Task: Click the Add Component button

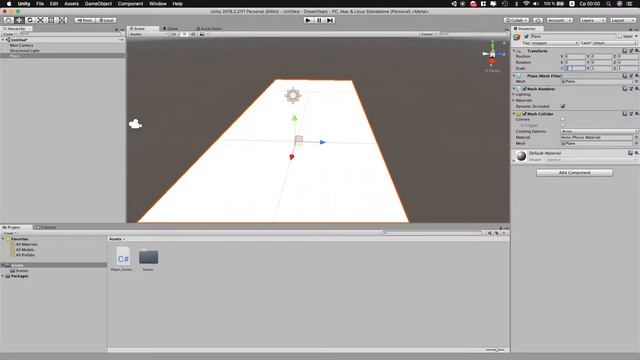Action: tap(574, 173)
